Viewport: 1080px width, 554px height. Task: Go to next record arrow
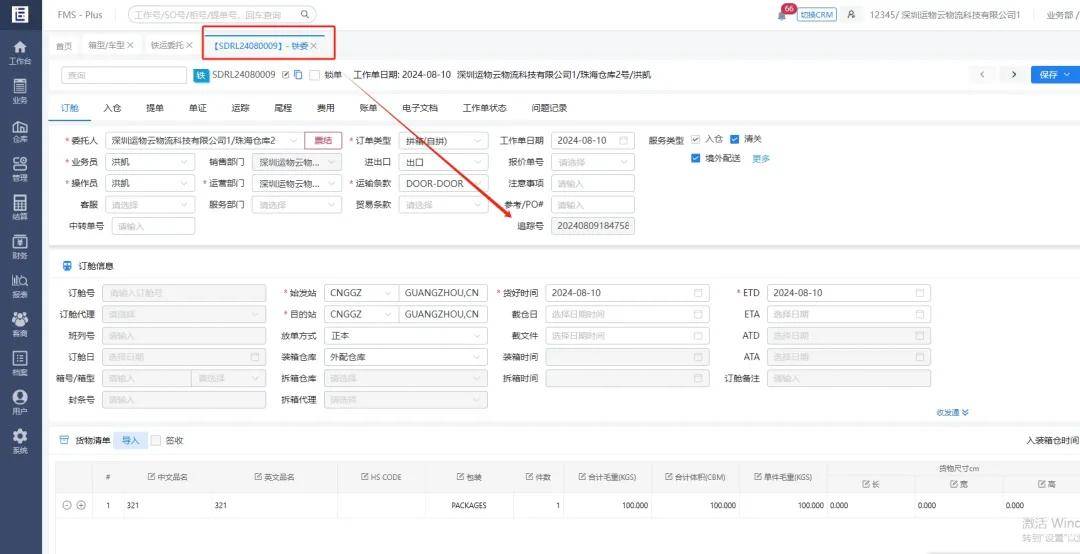pos(1013,74)
